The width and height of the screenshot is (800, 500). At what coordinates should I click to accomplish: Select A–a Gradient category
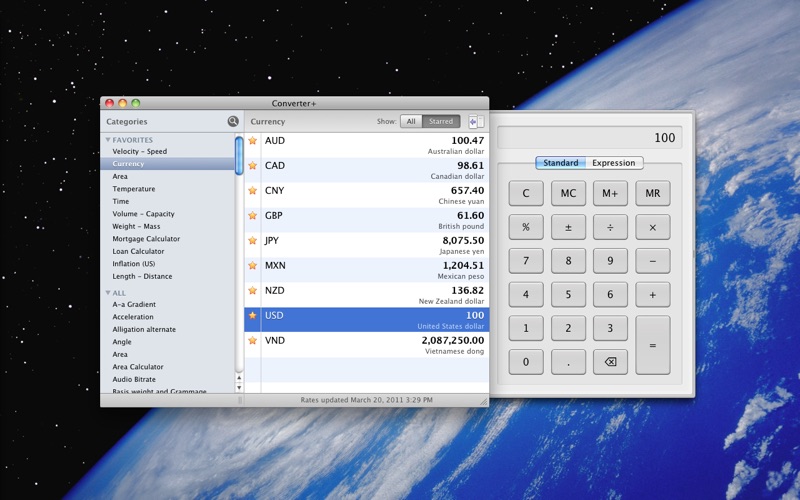point(134,305)
